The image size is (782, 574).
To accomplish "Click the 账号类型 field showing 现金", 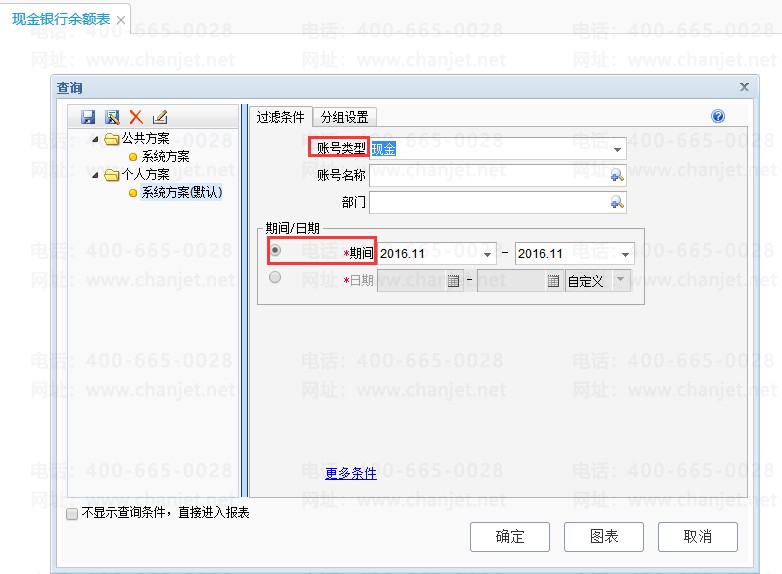I will click(498, 149).
